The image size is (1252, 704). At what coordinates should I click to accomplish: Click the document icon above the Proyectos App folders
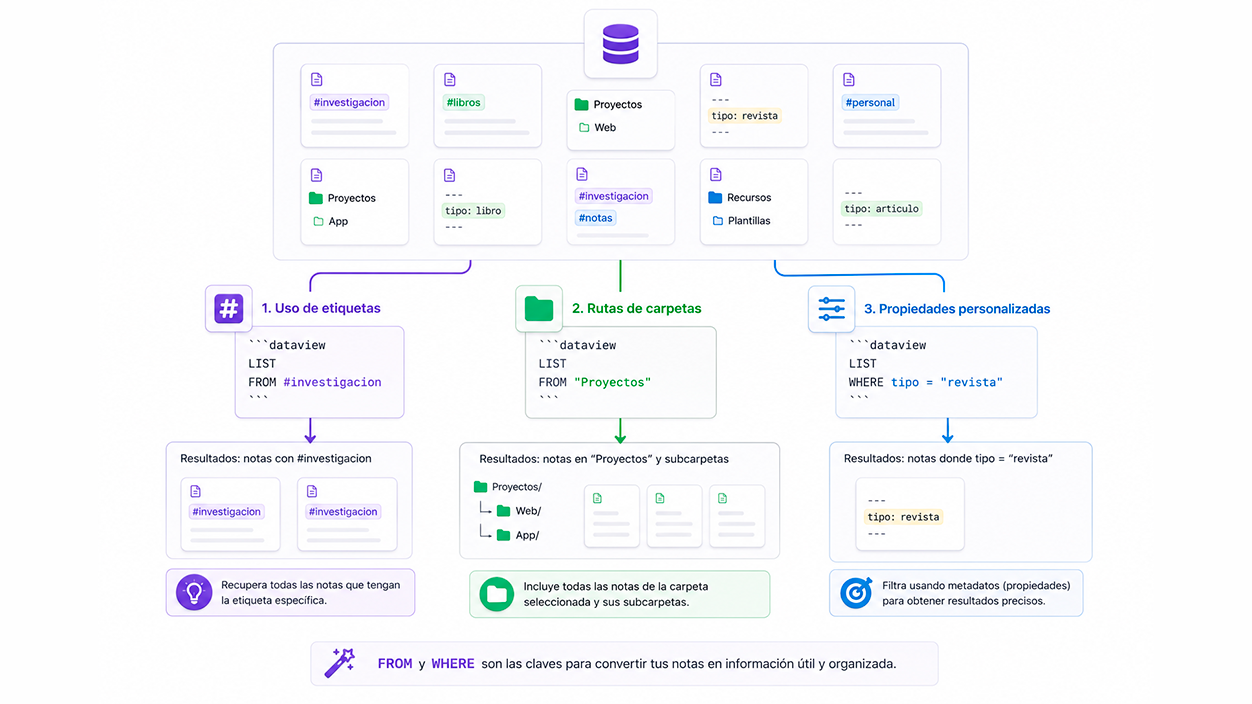point(317,175)
